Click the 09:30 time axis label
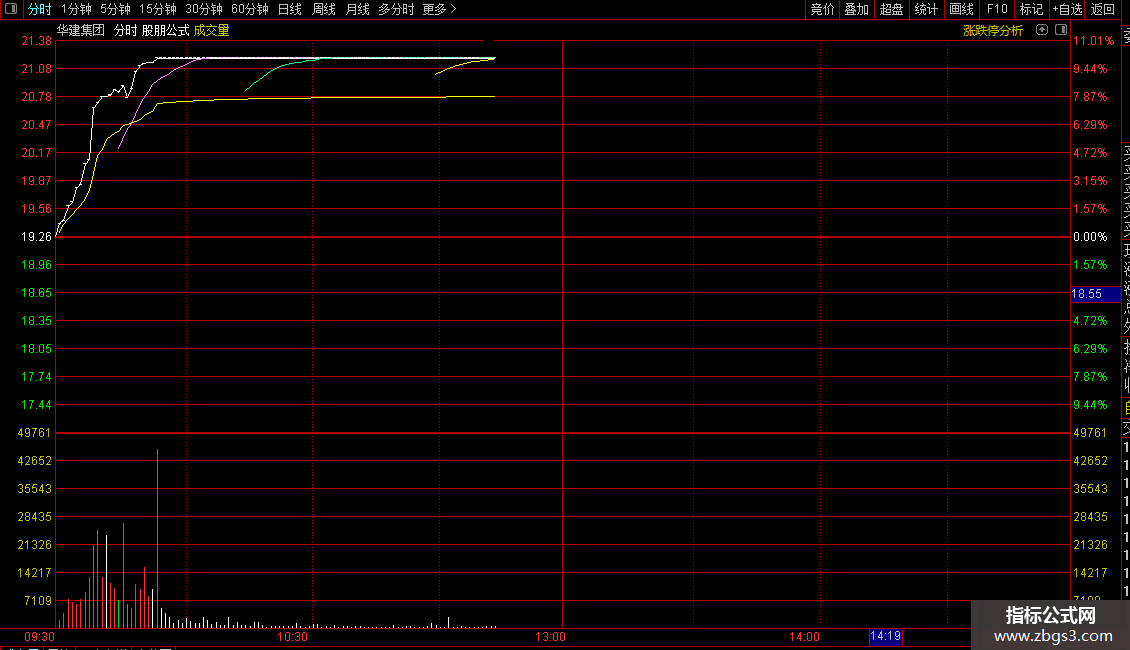1130x650 pixels. point(40,637)
